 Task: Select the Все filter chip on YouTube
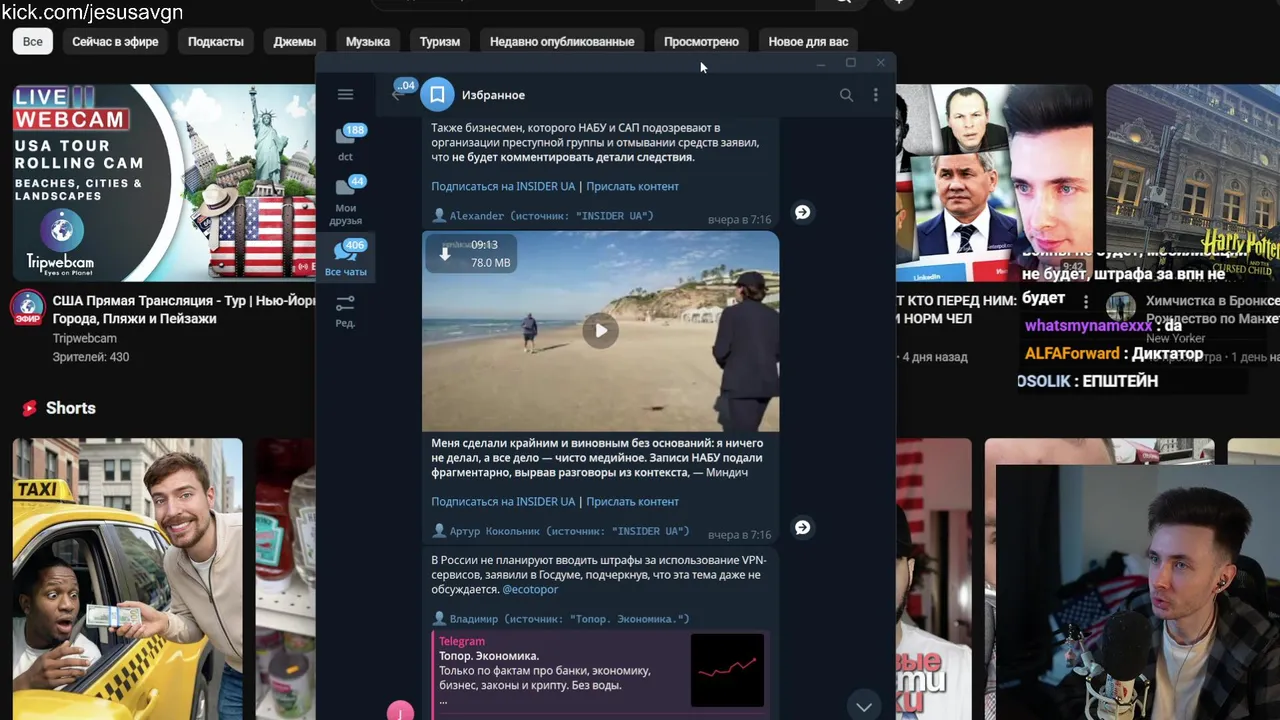33,41
